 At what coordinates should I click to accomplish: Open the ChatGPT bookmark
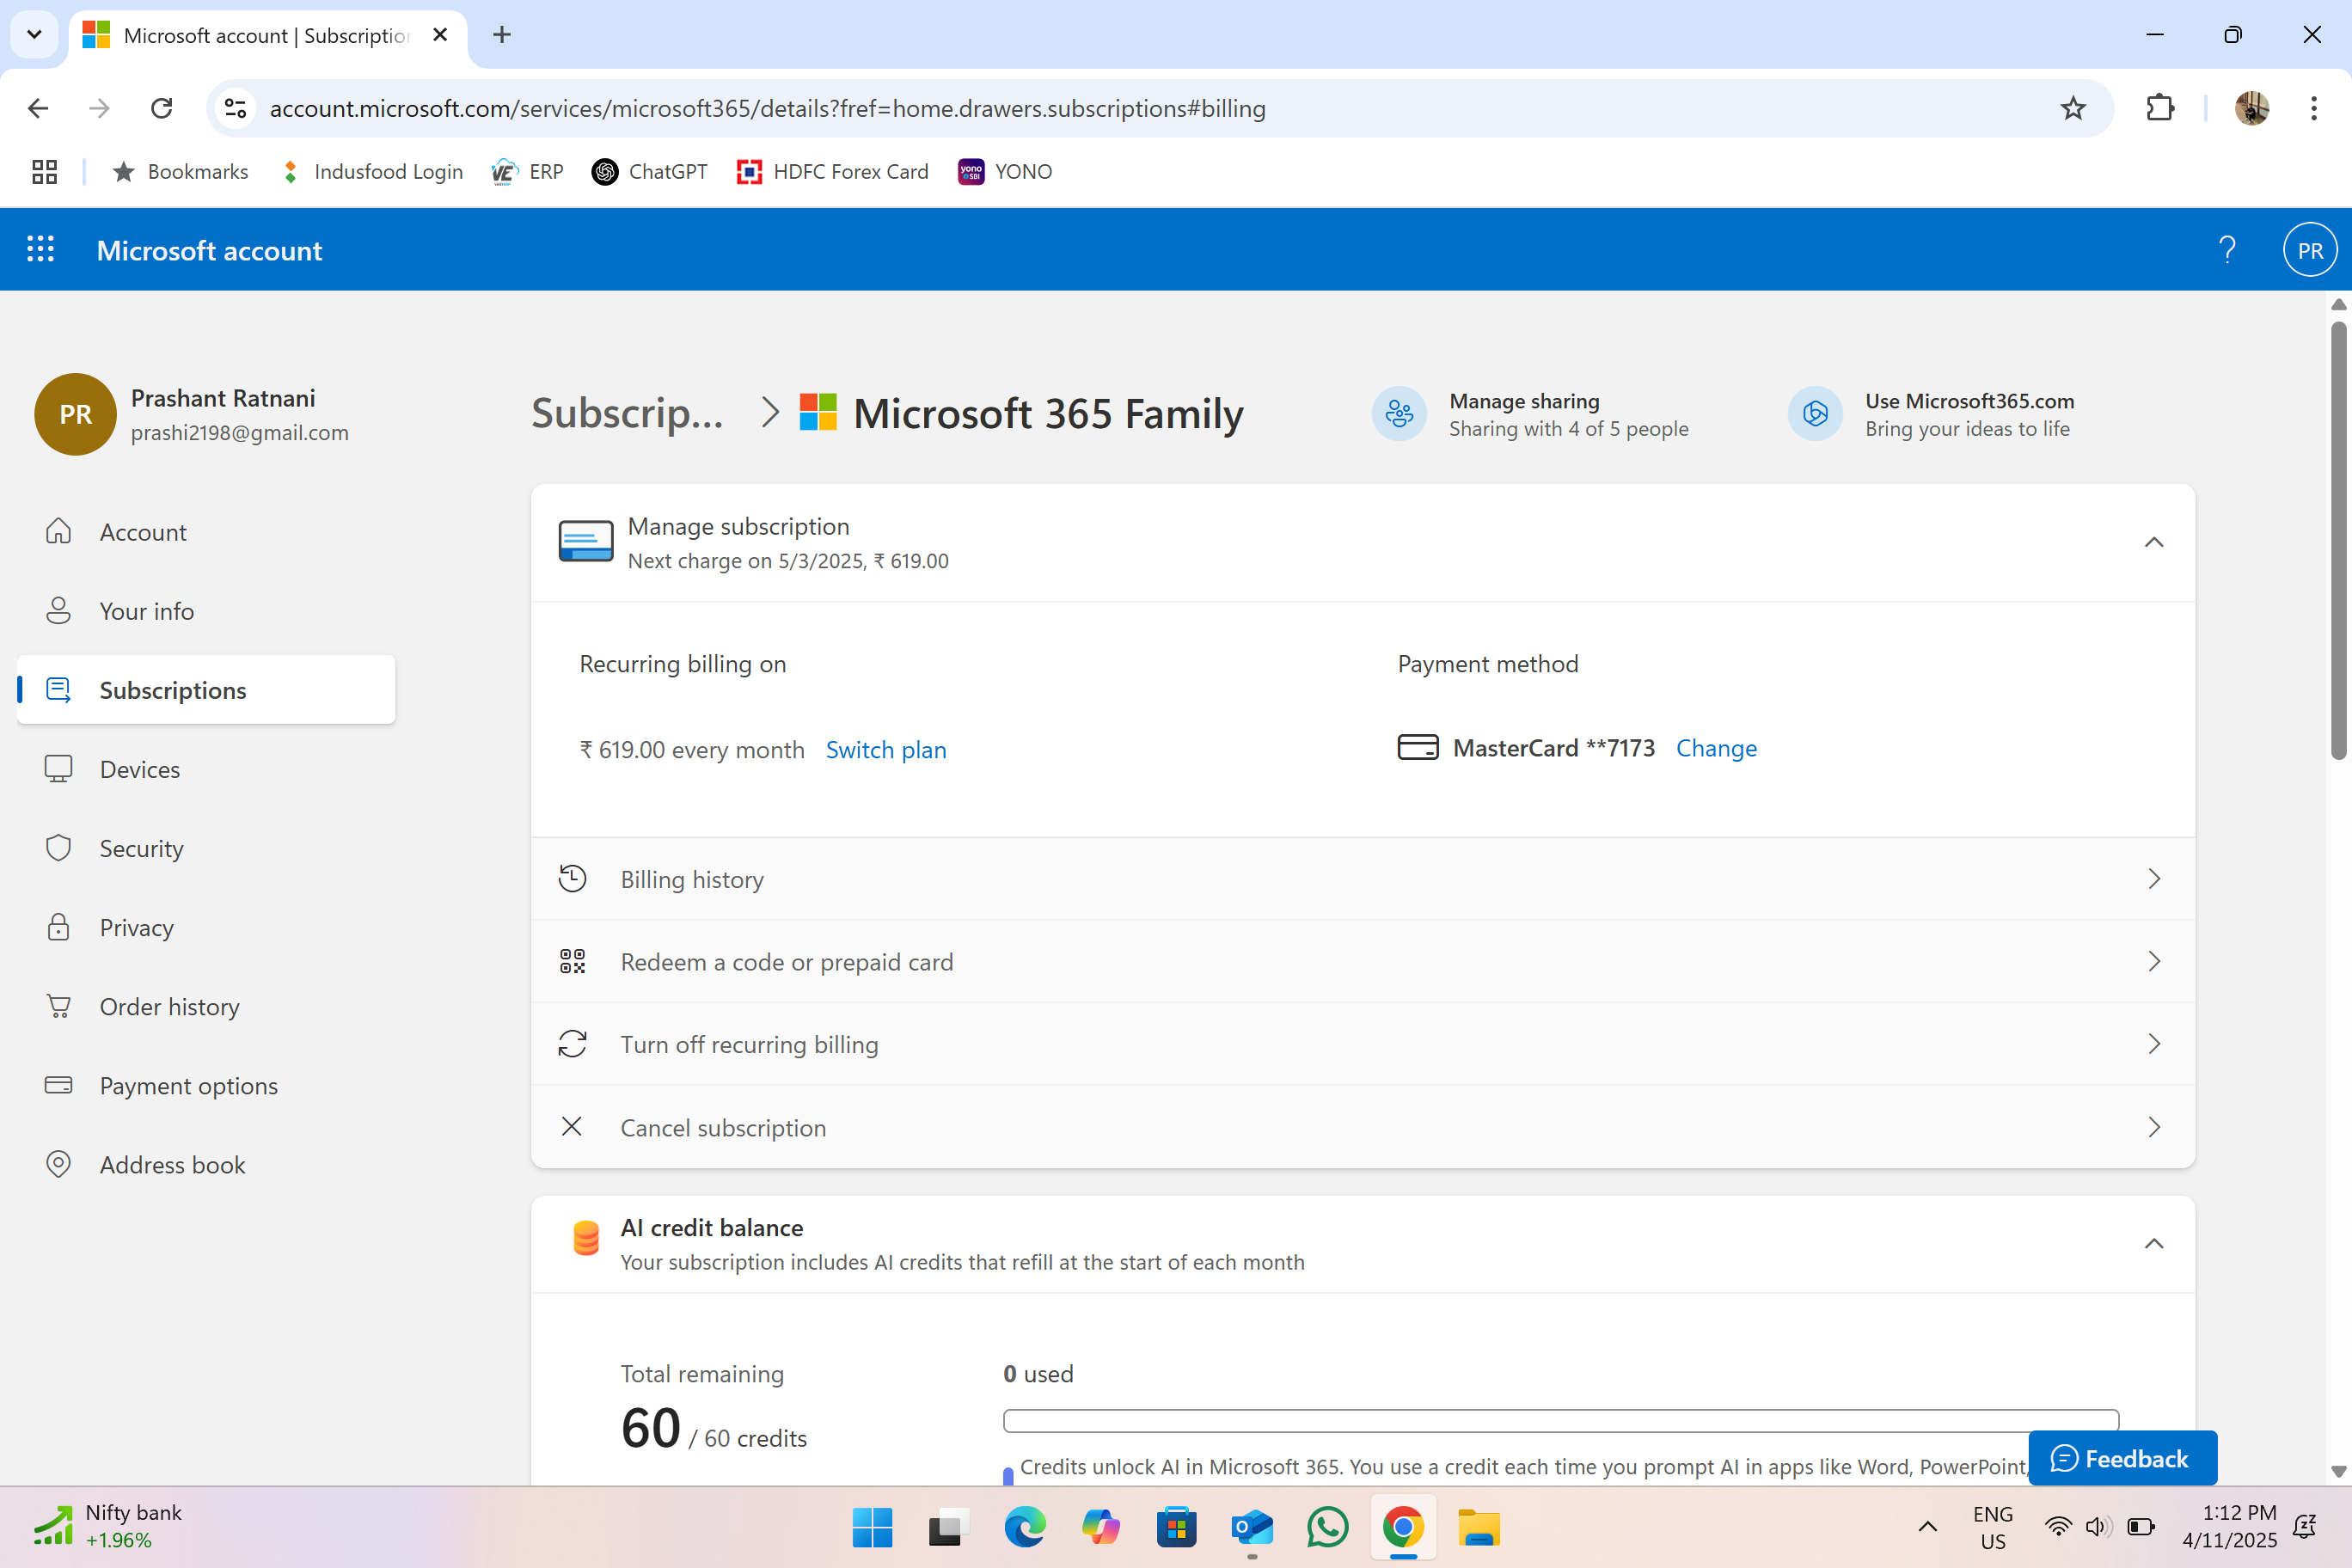pyautogui.click(x=650, y=172)
